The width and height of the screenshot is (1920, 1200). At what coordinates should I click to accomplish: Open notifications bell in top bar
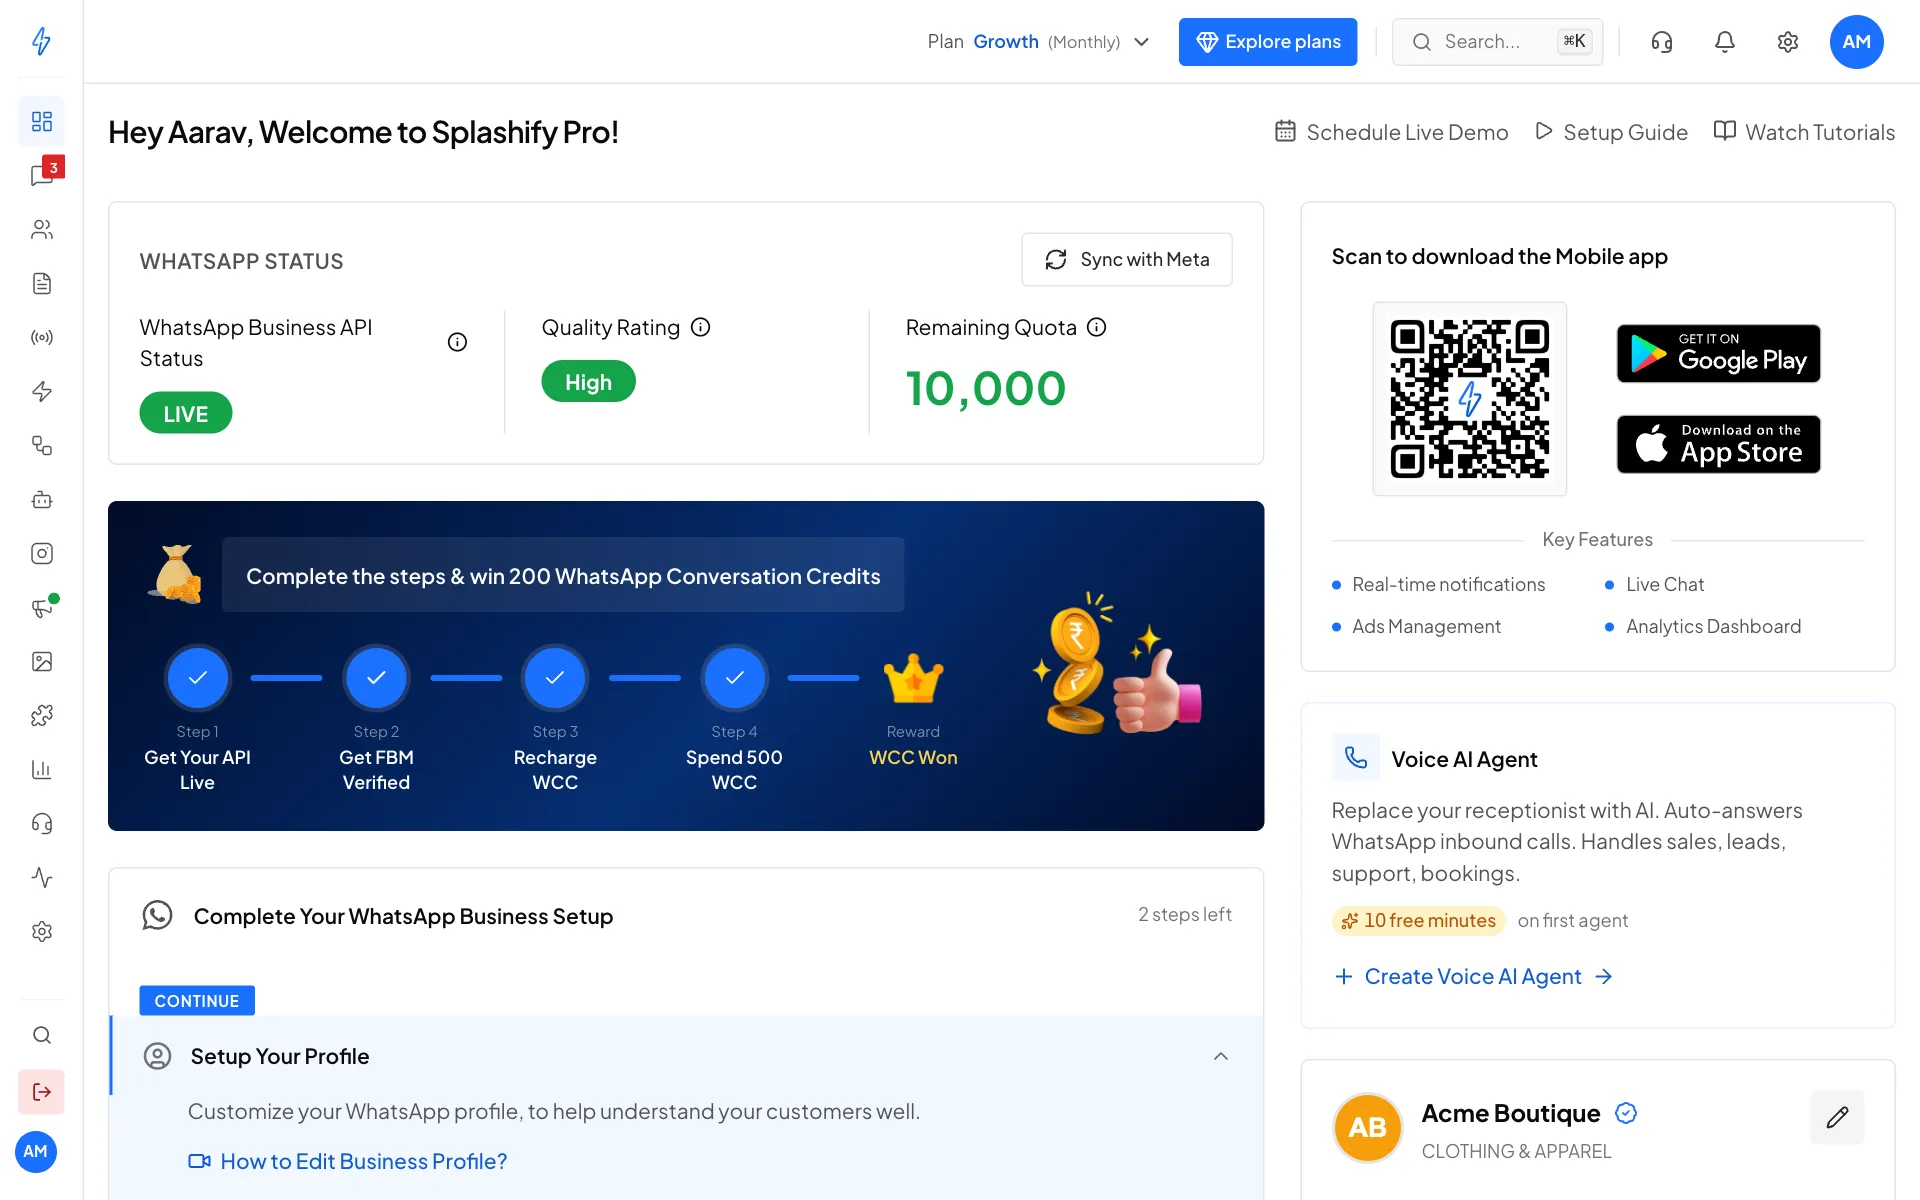coord(1725,42)
